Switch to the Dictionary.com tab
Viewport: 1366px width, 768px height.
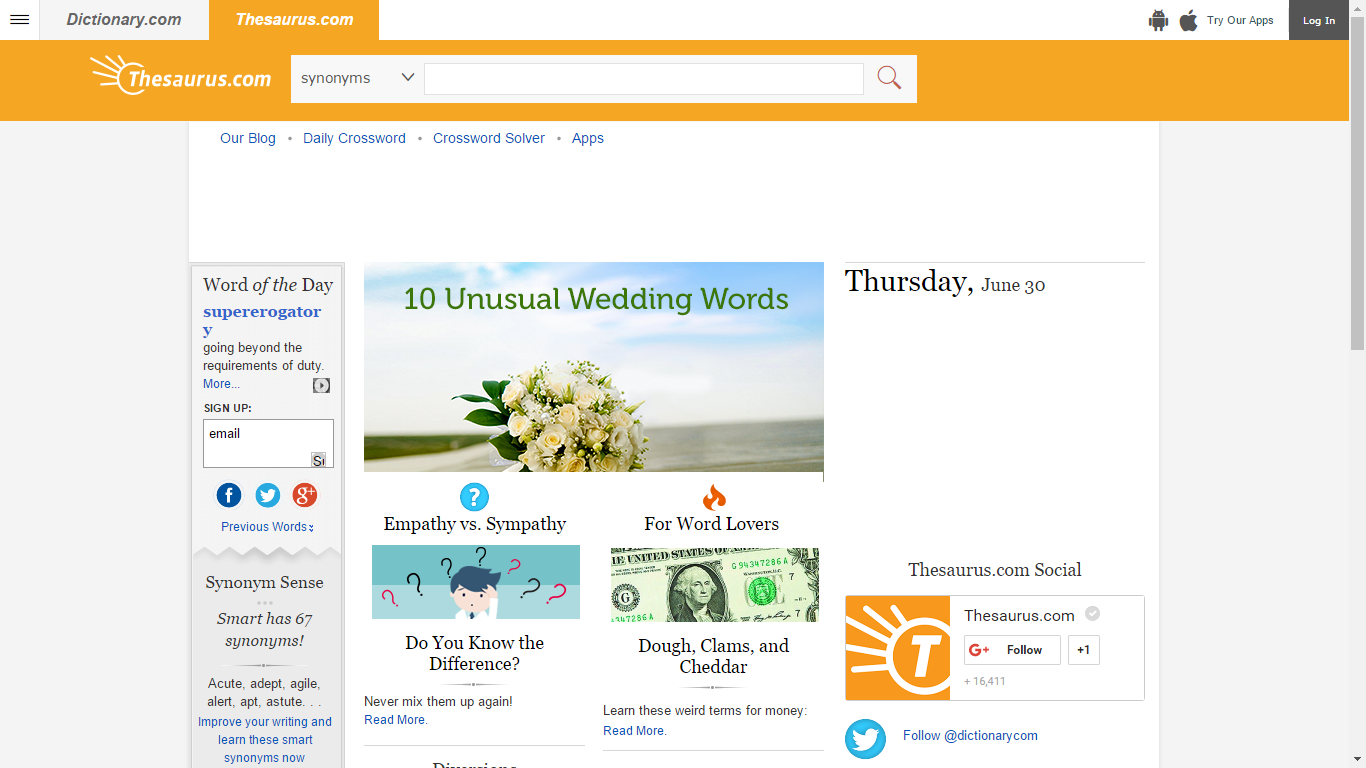(122, 19)
